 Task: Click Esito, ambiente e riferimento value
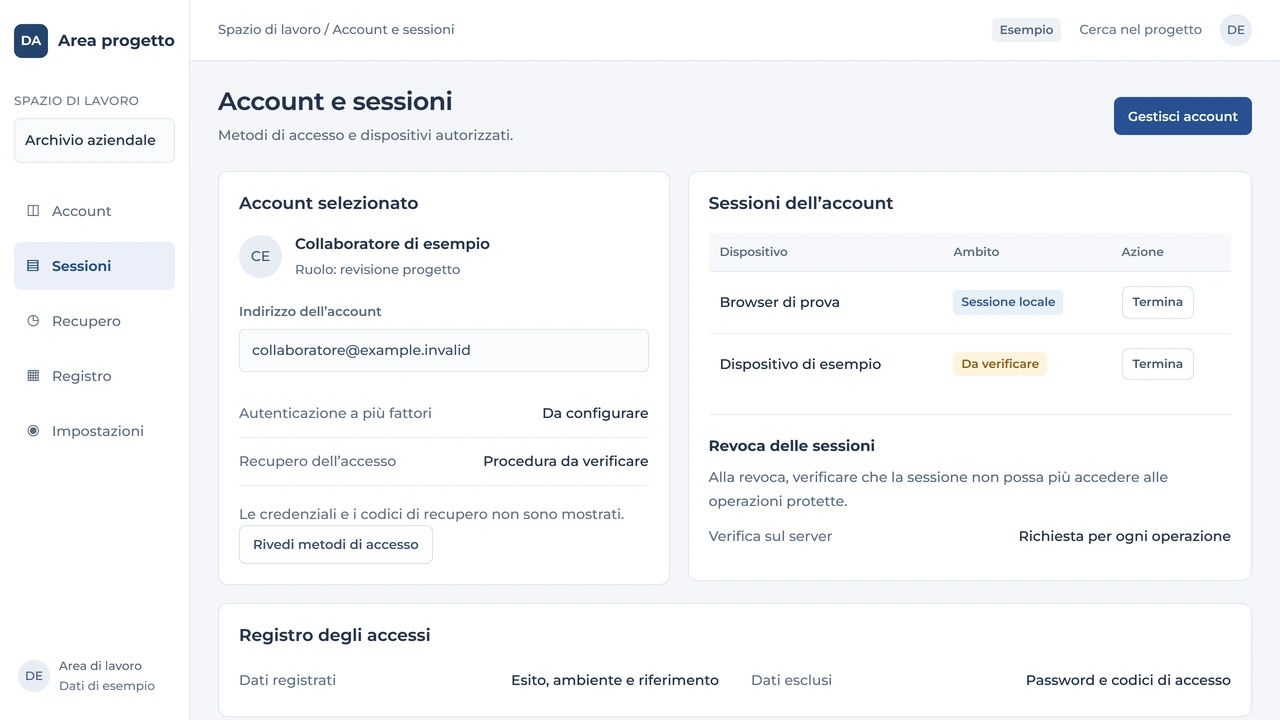coord(615,680)
